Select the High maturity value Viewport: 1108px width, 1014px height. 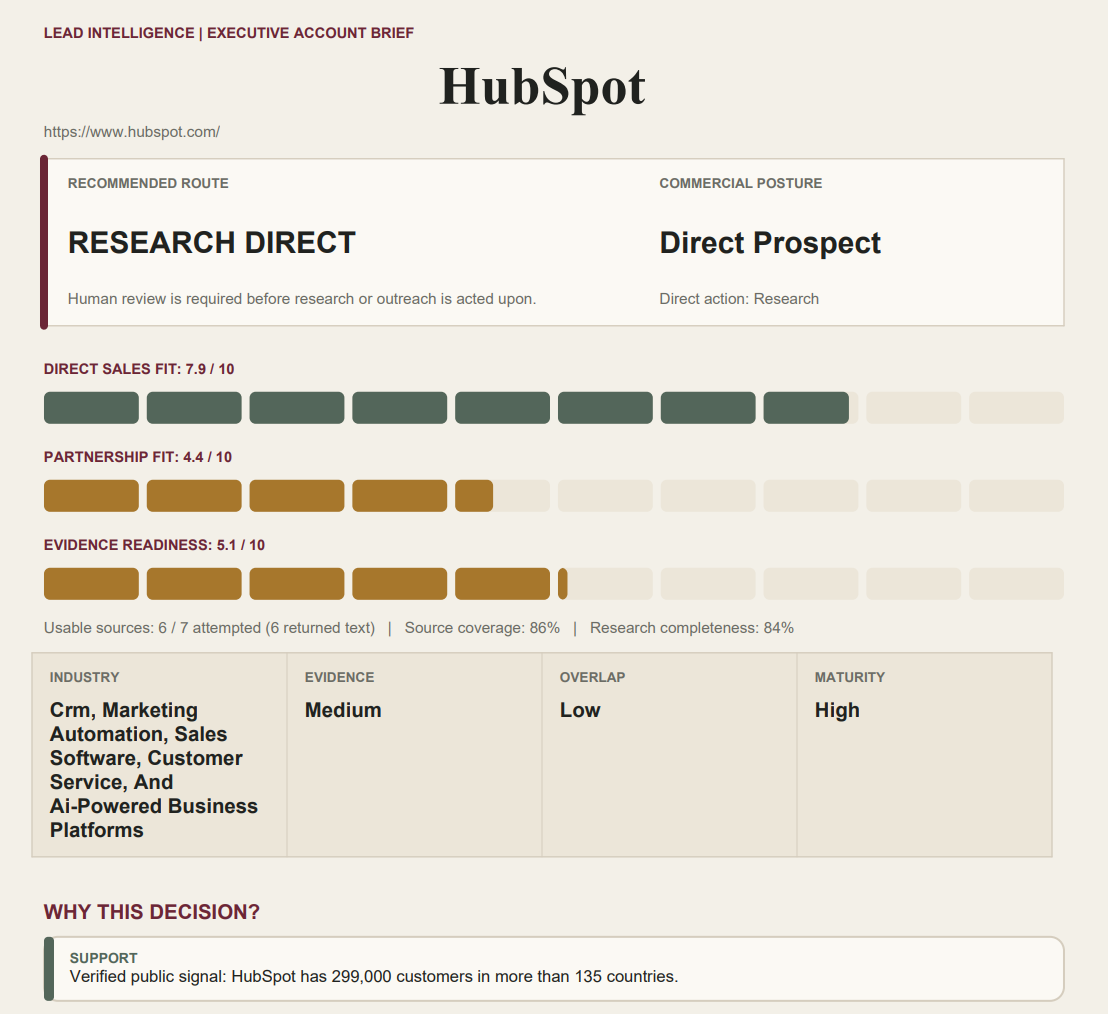click(837, 710)
